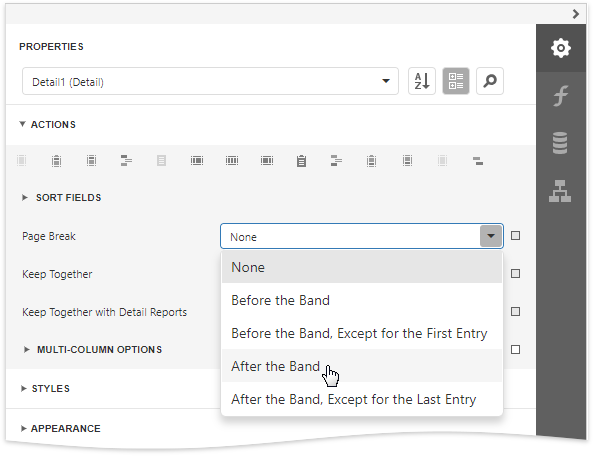
Task: Open the Properties gear tab in sidebar
Action: (x=560, y=48)
